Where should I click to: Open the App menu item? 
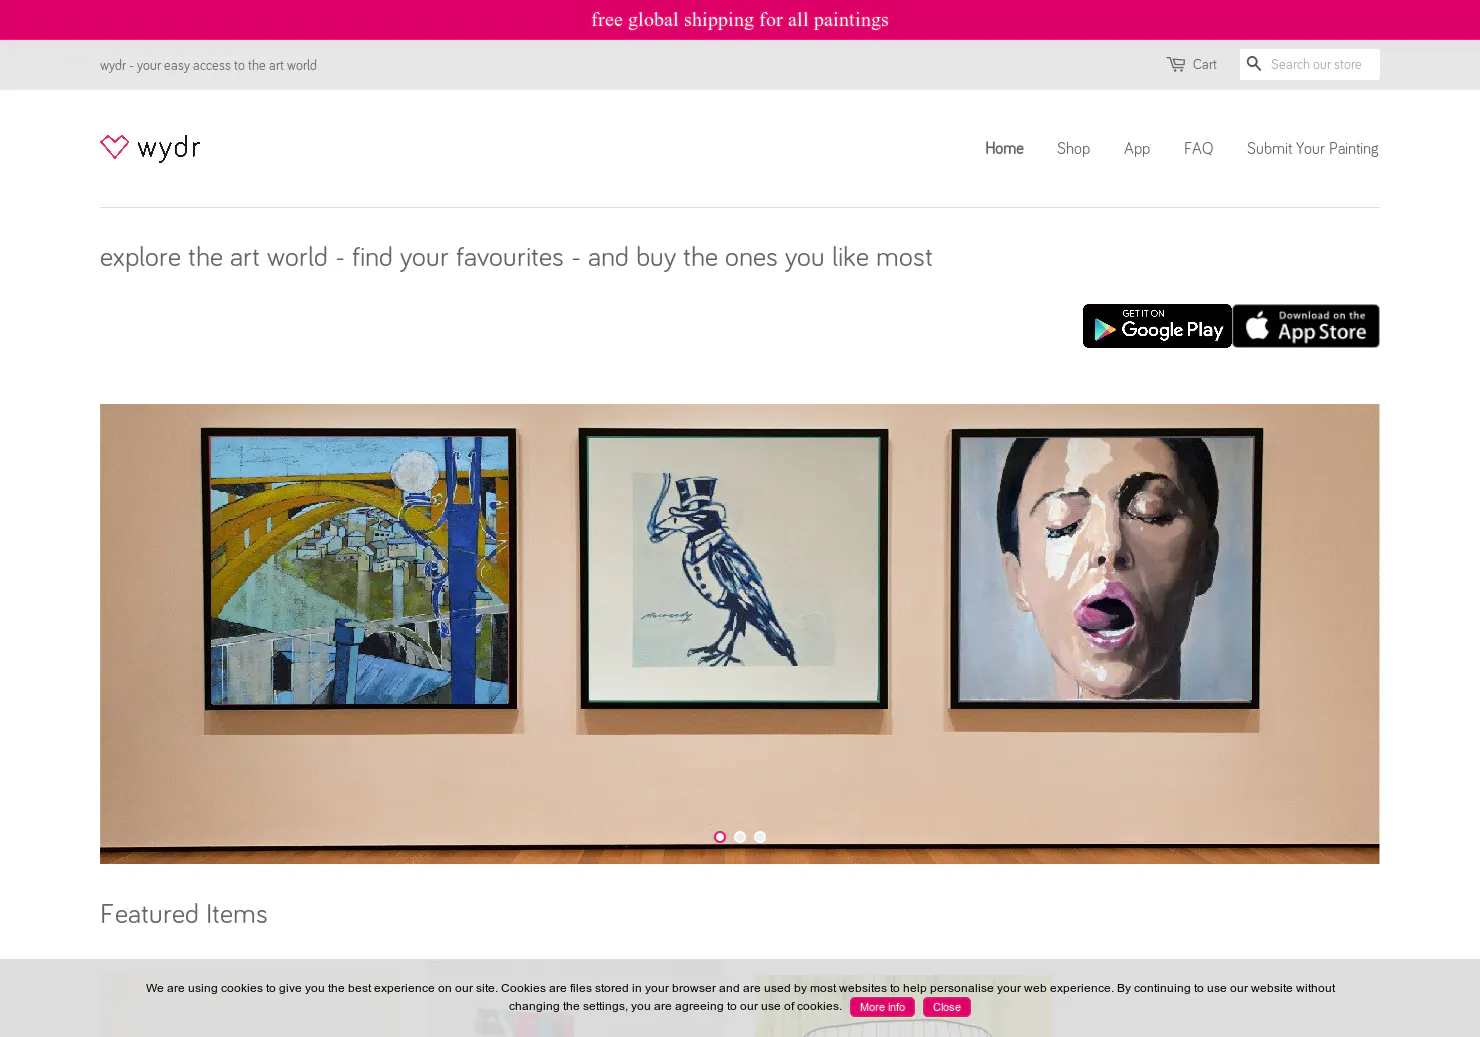pos(1137,149)
